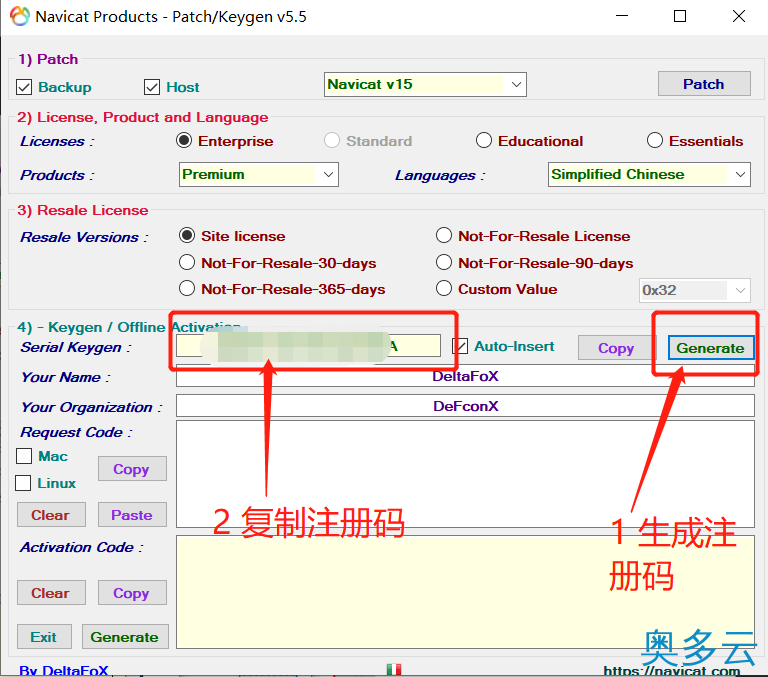Screen dimensions: 768x677
Task: Generate a serial key
Action: click(711, 348)
